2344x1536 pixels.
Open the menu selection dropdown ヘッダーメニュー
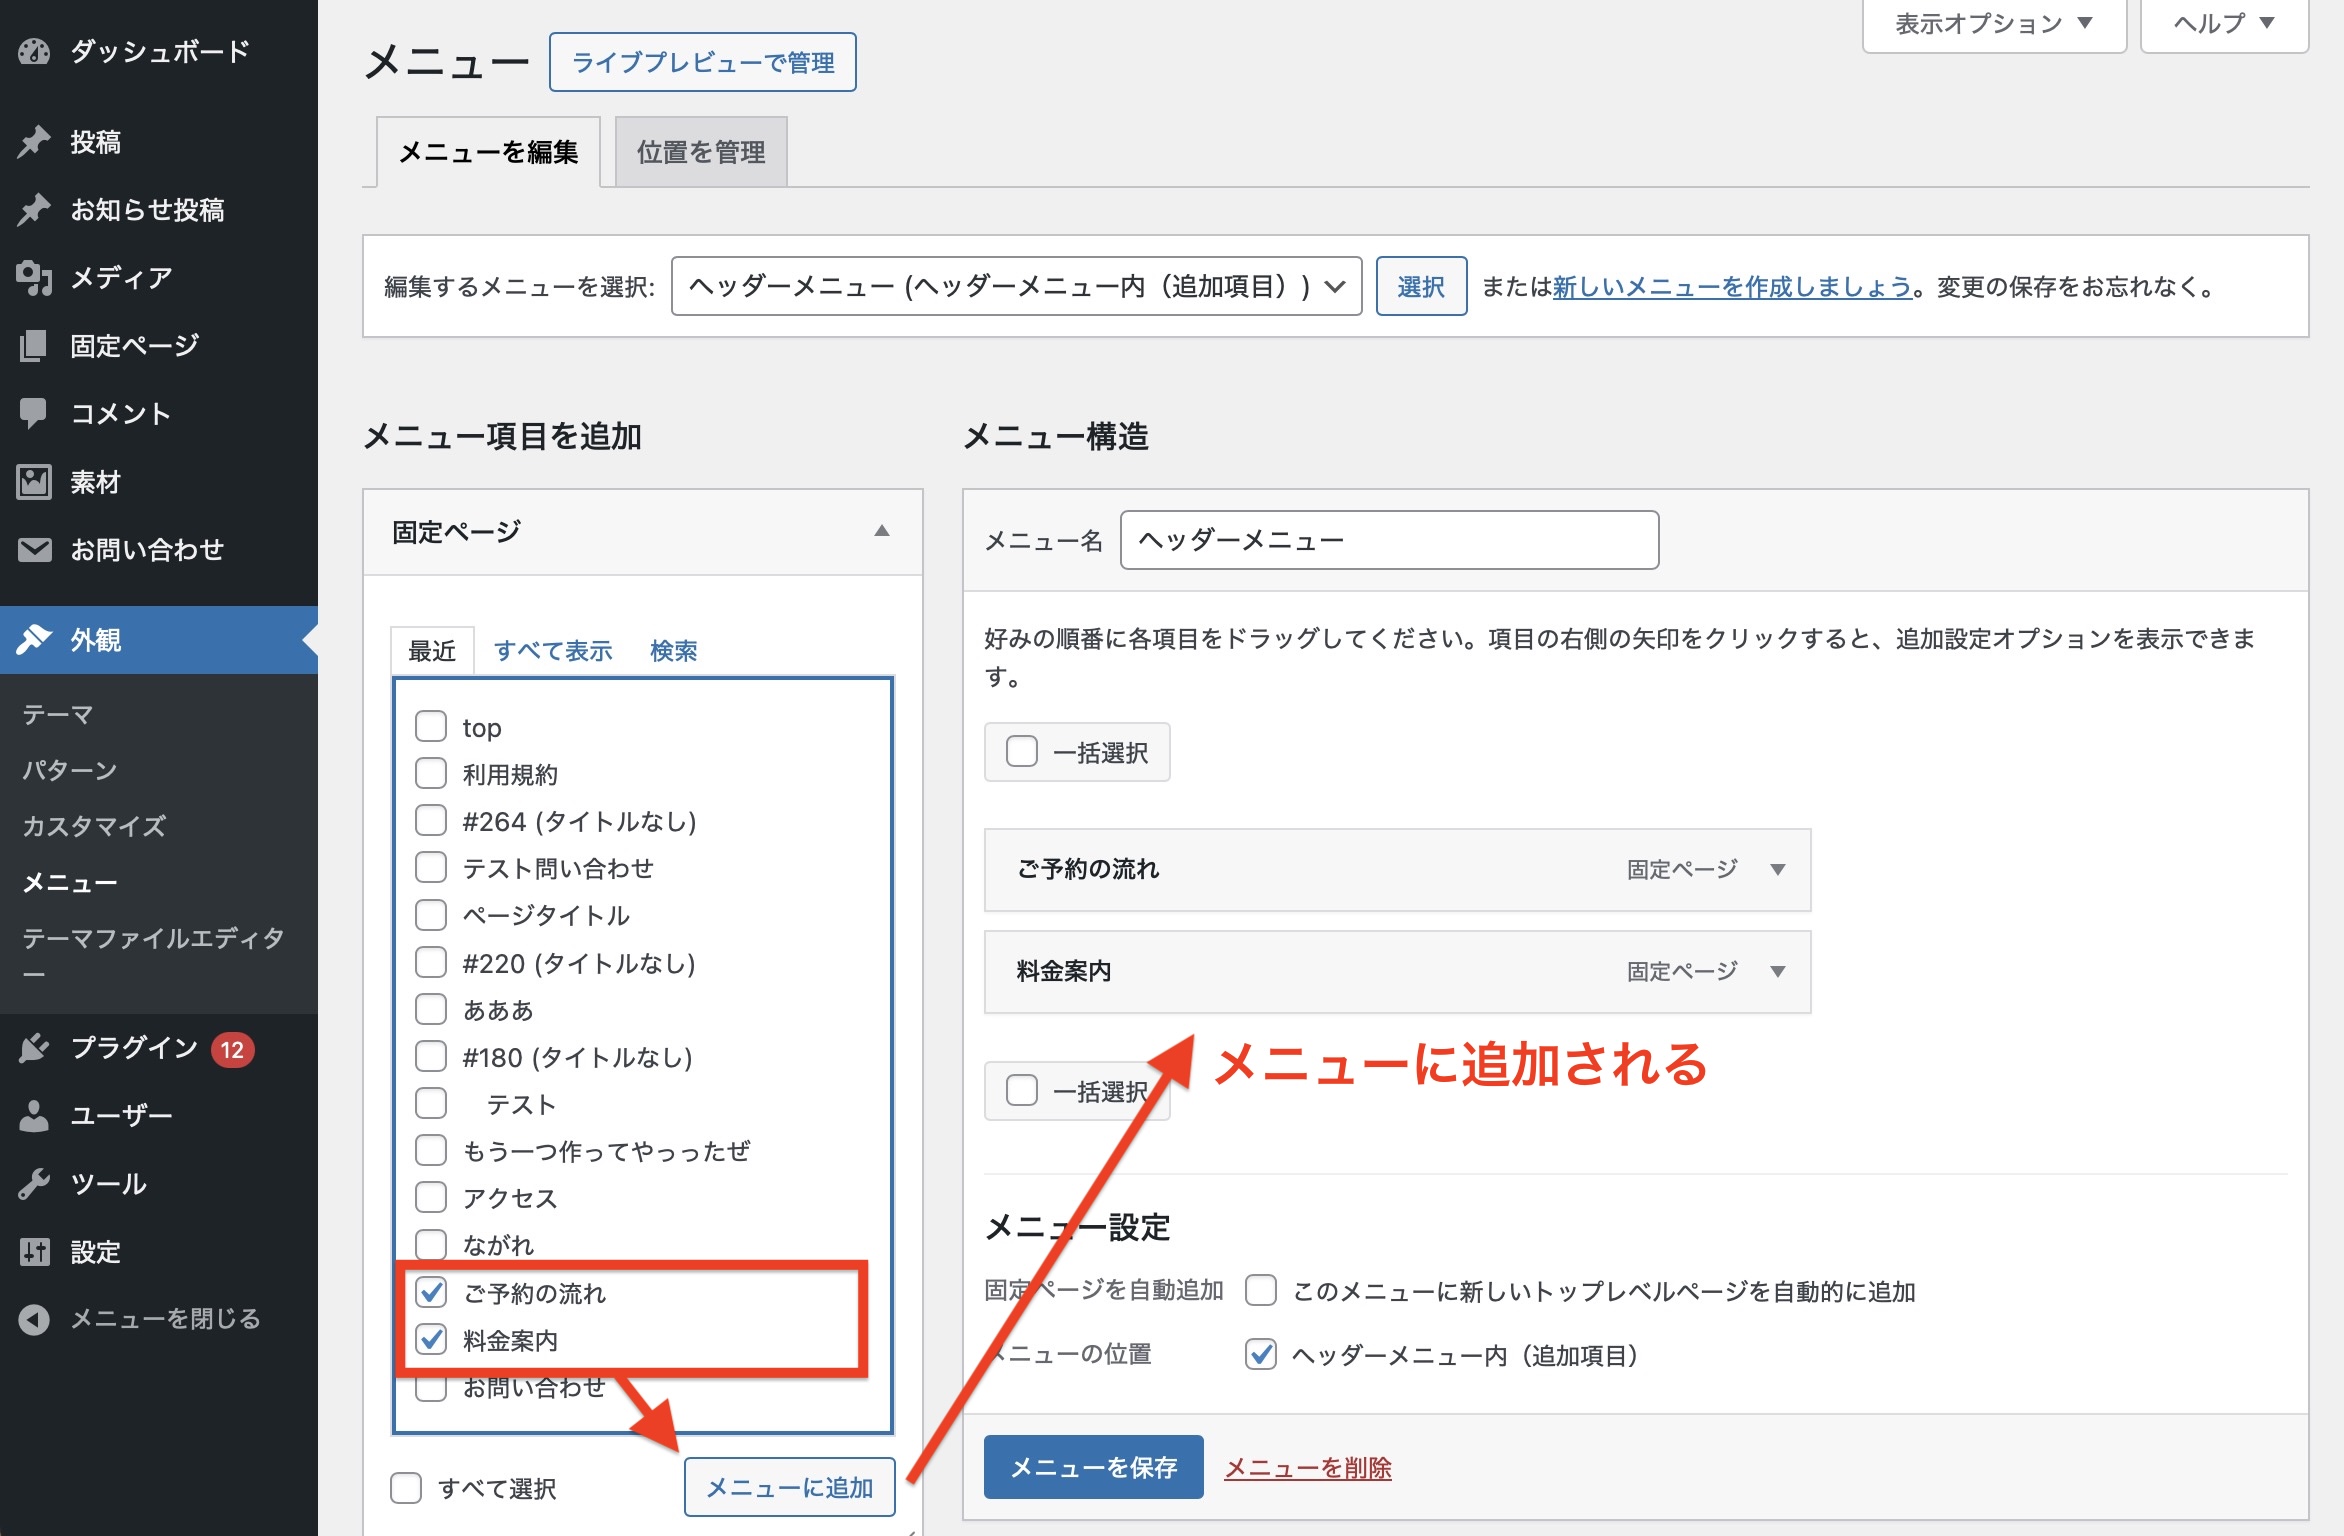point(1015,287)
